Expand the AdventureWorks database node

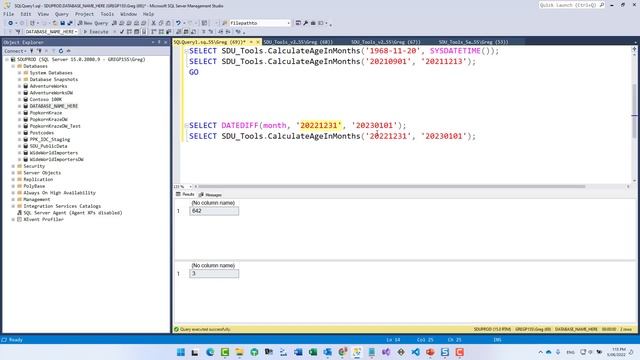click(x=19, y=86)
